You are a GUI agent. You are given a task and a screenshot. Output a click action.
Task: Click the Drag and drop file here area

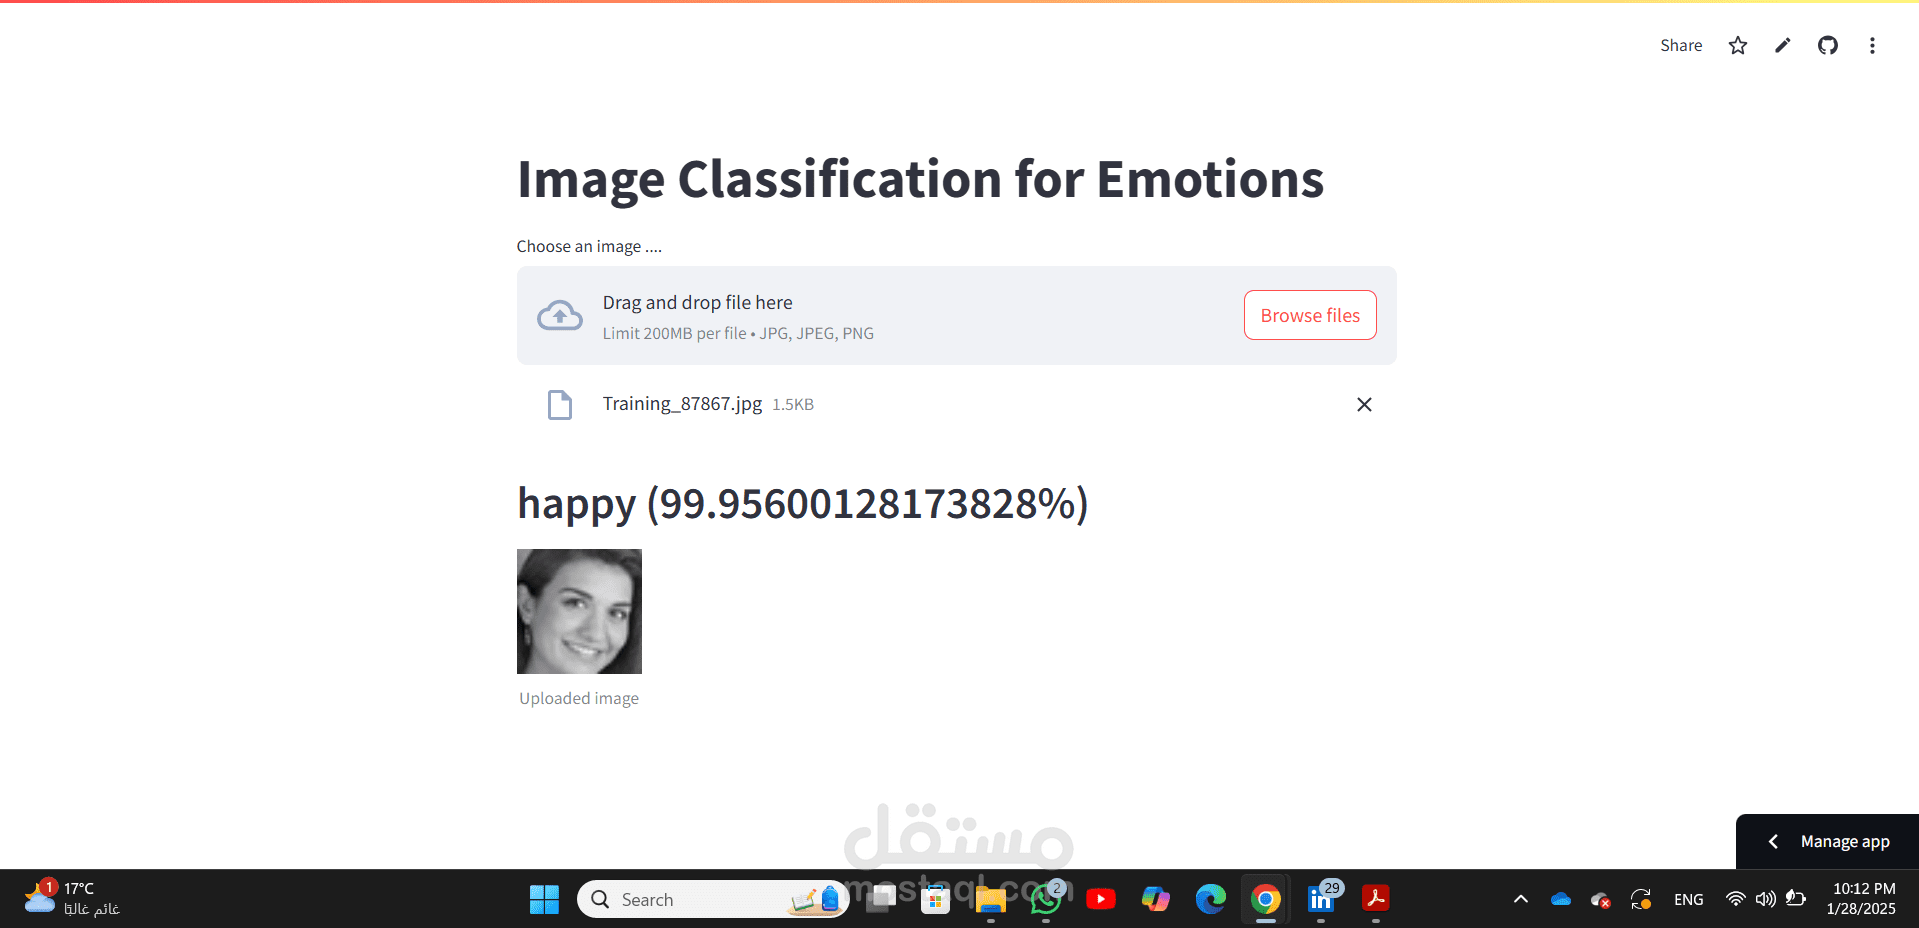(x=956, y=315)
